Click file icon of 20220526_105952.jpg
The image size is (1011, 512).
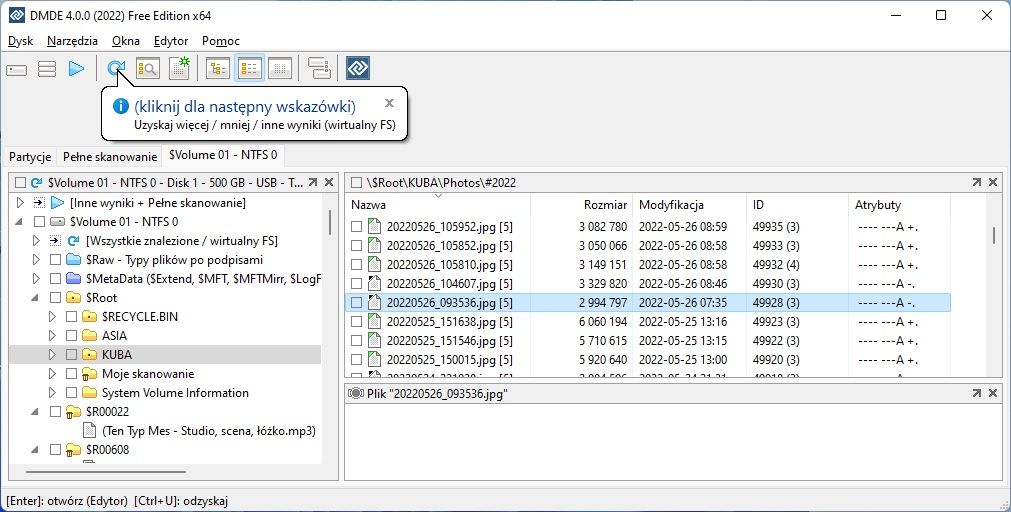[x=375, y=226]
